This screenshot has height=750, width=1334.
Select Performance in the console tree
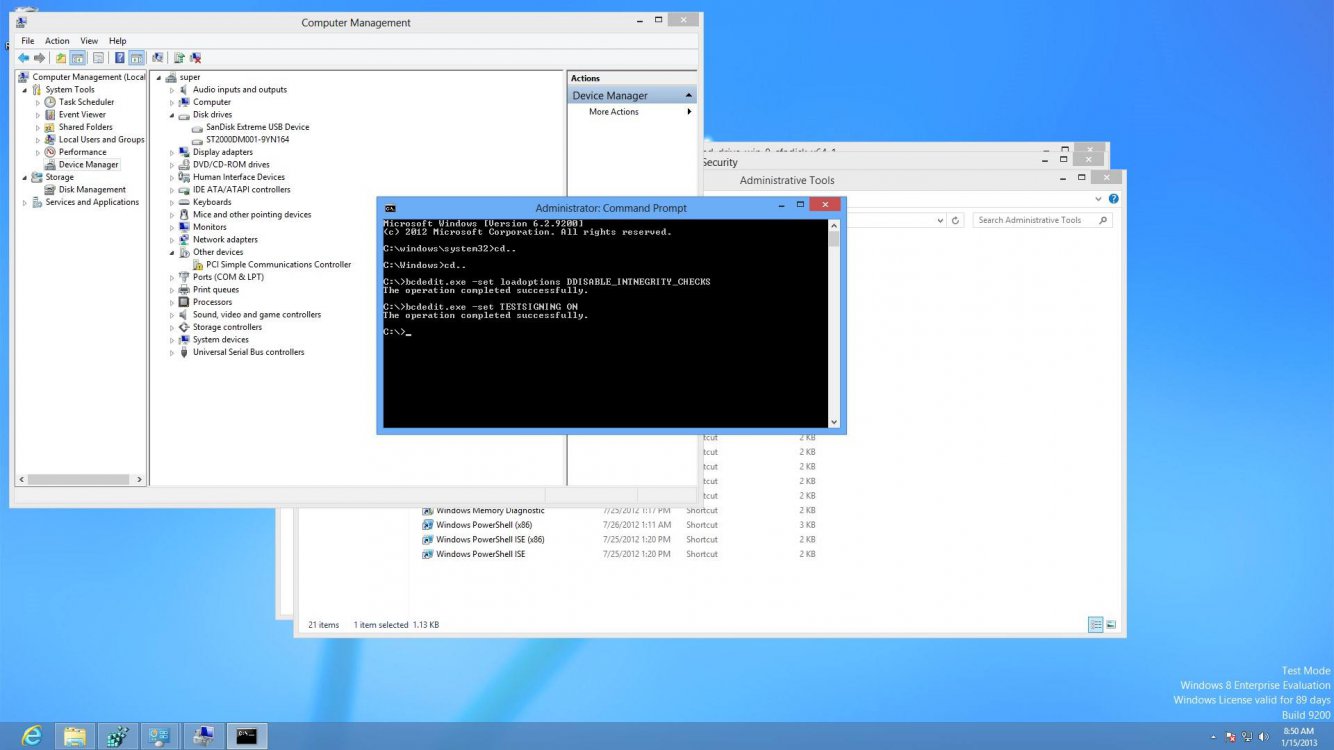(82, 152)
